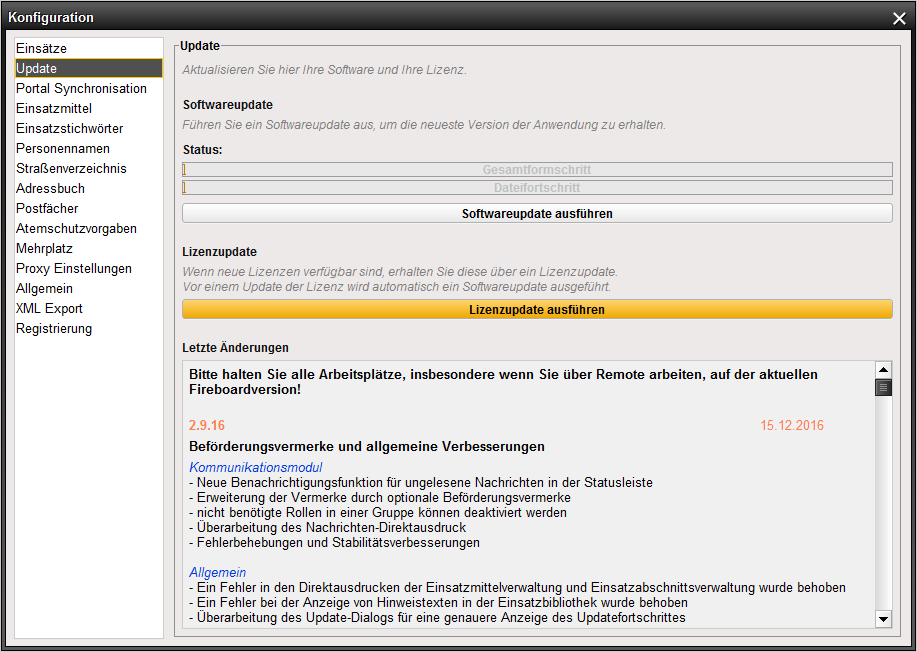Click the changelog scrollbar up arrow
Screen dimensions: 917x652
tap(883, 369)
